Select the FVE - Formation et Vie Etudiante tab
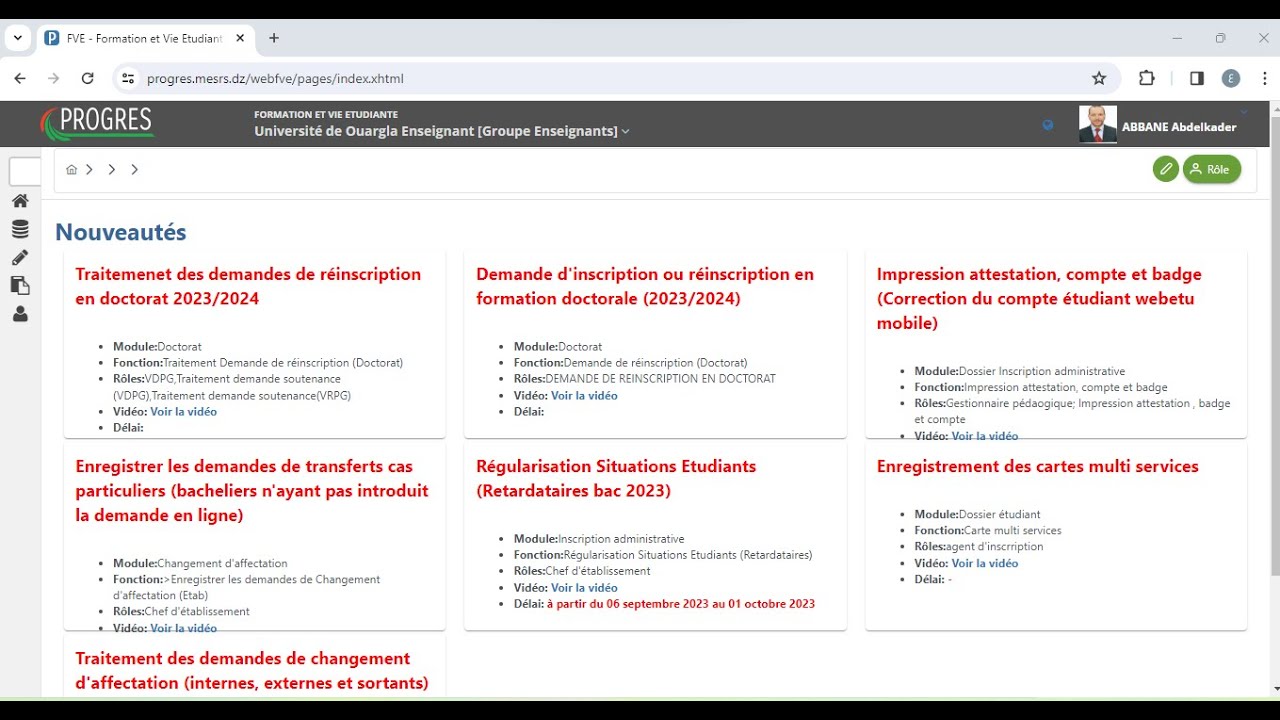 pyautogui.click(x=144, y=38)
